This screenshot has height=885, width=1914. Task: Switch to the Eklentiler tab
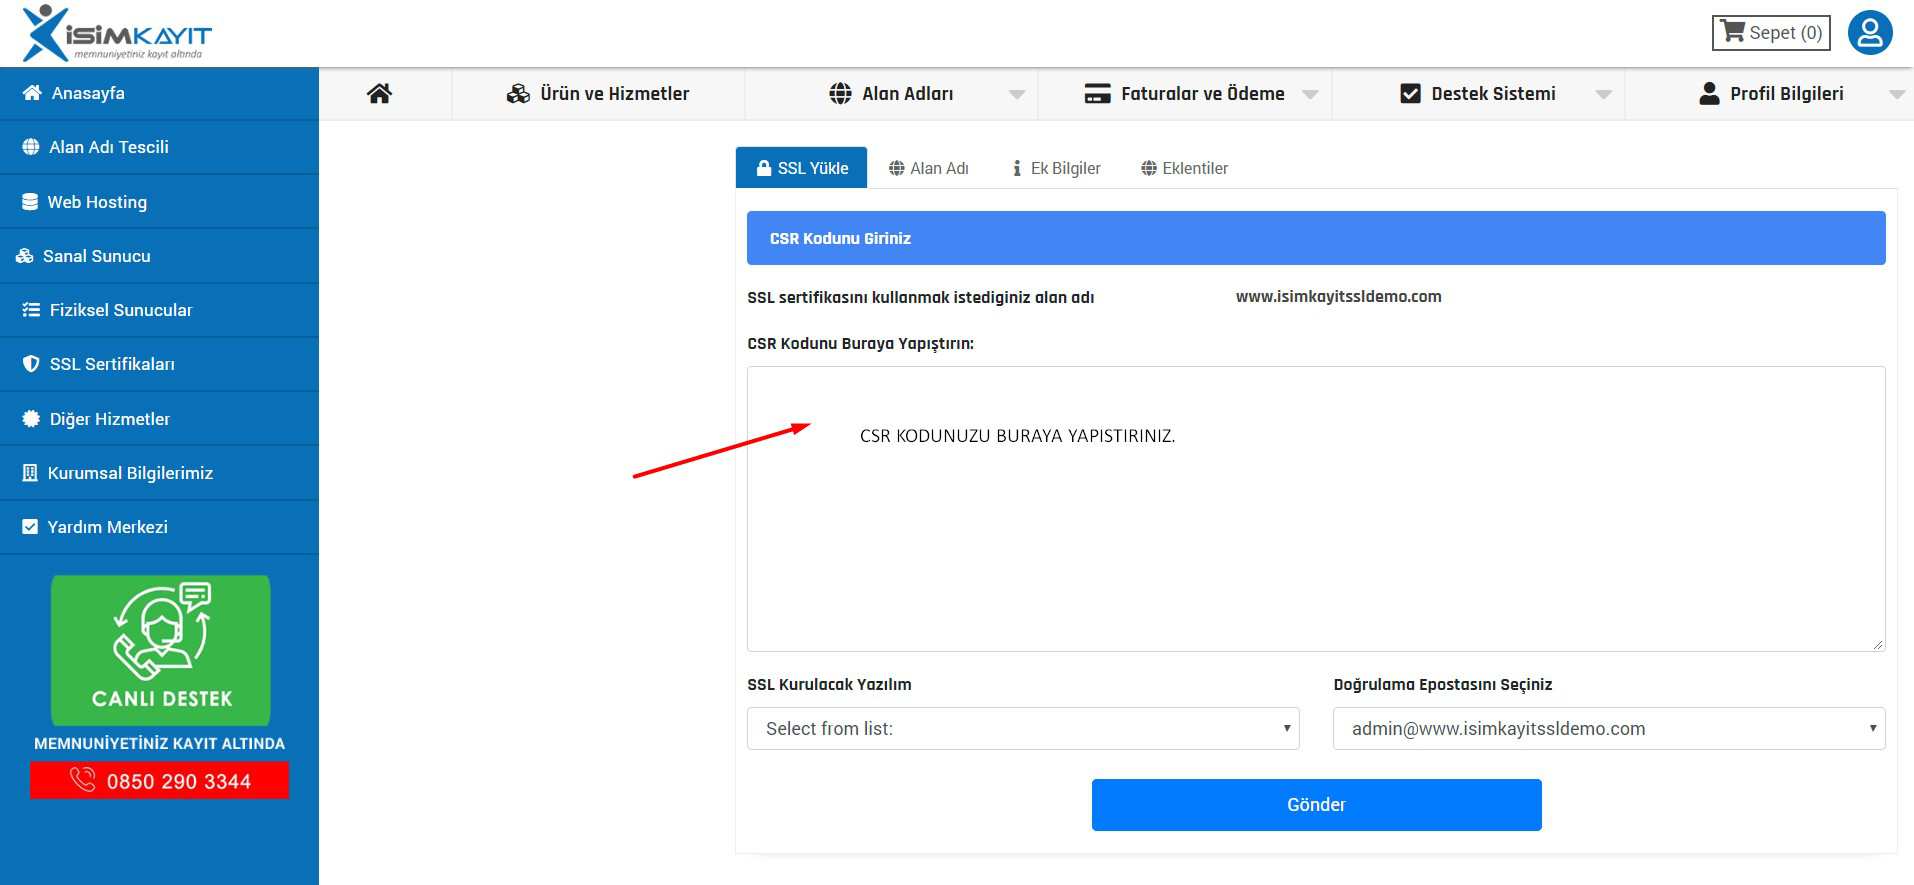pyautogui.click(x=1185, y=168)
